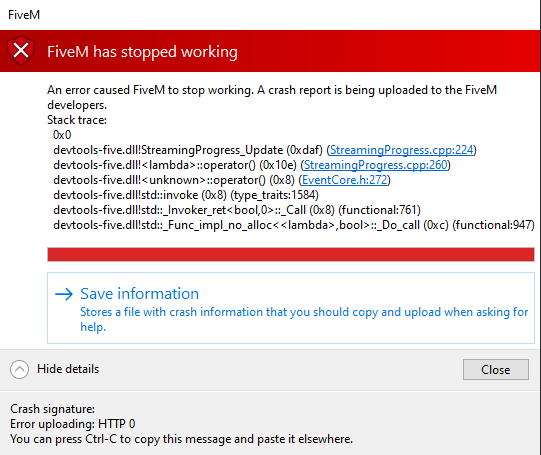Image resolution: width=541 pixels, height=455 pixels.
Task: Click the Crash signature text
Action: coord(52,409)
